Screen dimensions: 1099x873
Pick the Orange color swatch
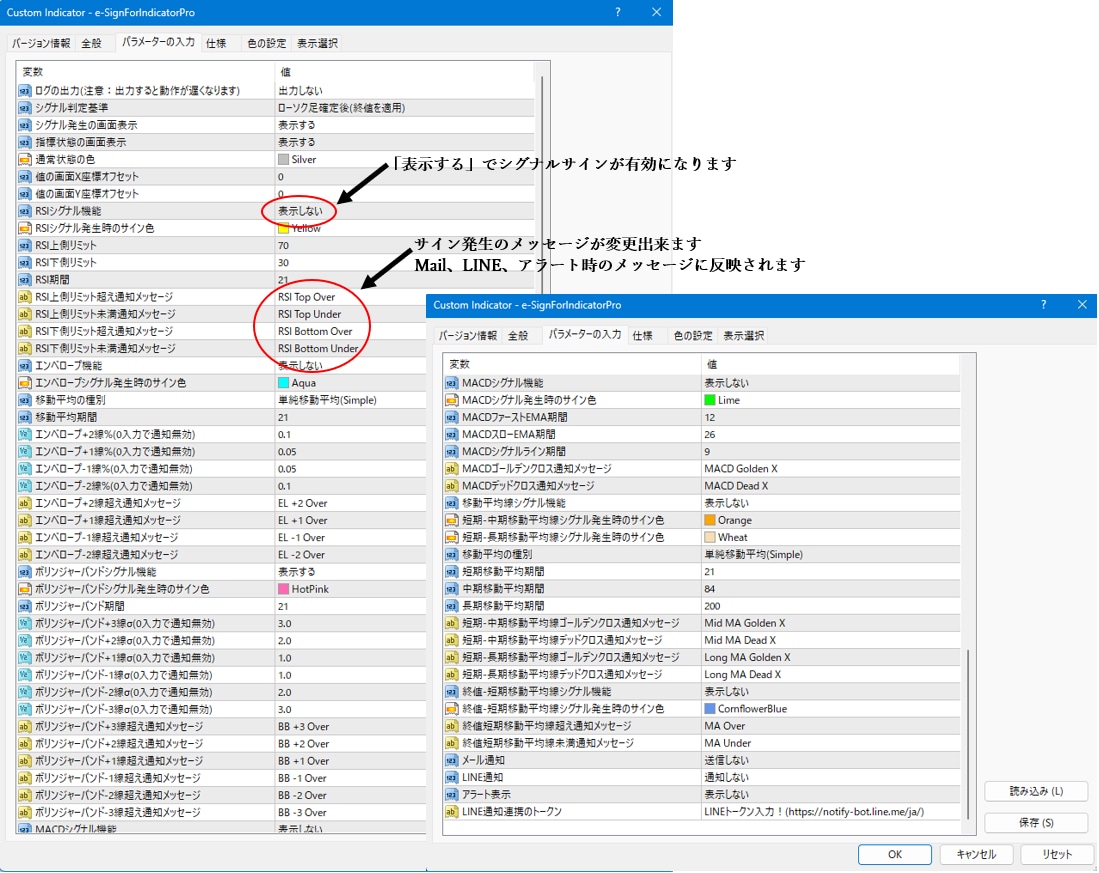pos(710,520)
